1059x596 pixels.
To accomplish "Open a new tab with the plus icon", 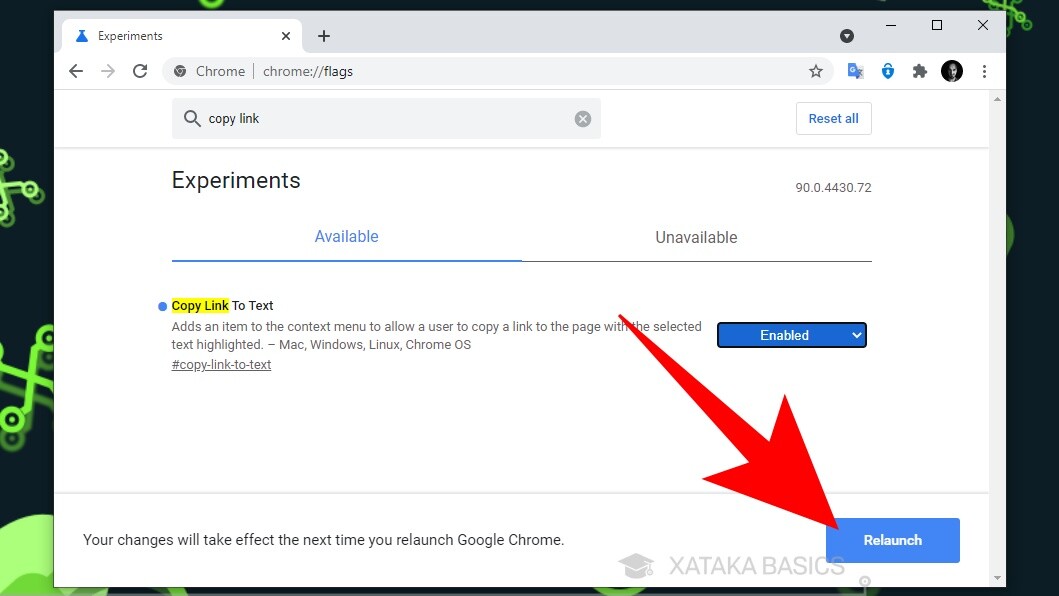I will (x=324, y=35).
